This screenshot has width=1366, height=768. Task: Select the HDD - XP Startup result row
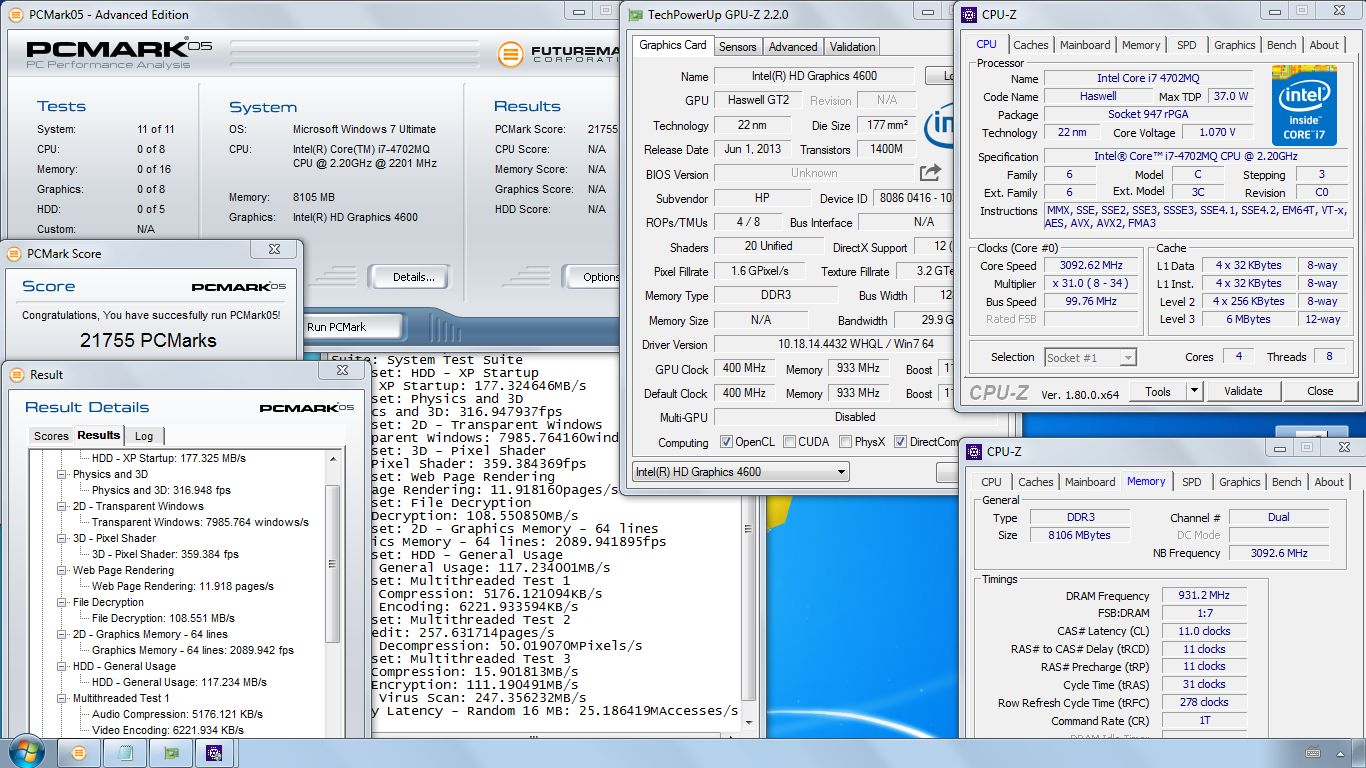point(169,458)
